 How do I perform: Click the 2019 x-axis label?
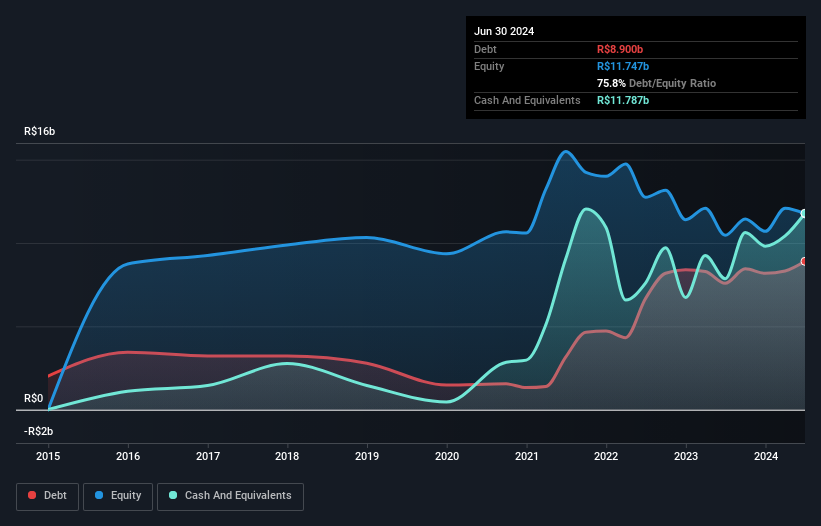tap(367, 456)
